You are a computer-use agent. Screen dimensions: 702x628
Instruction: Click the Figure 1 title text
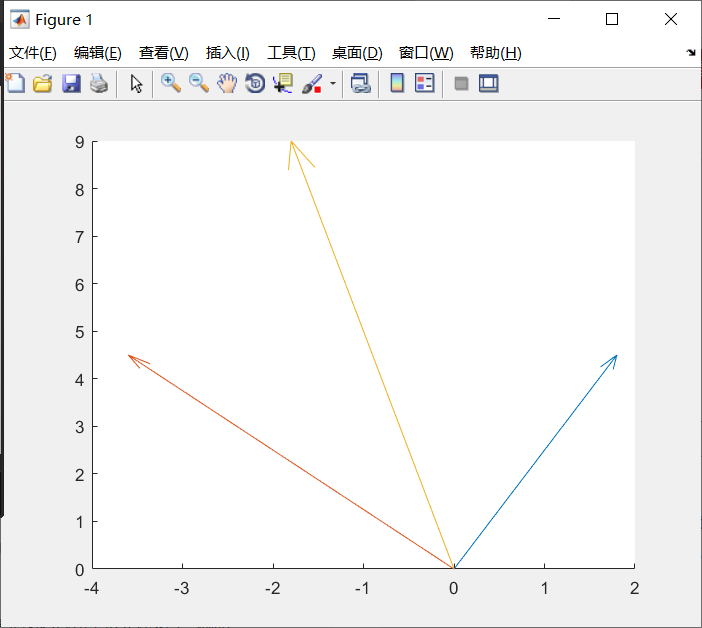pyautogui.click(x=64, y=20)
